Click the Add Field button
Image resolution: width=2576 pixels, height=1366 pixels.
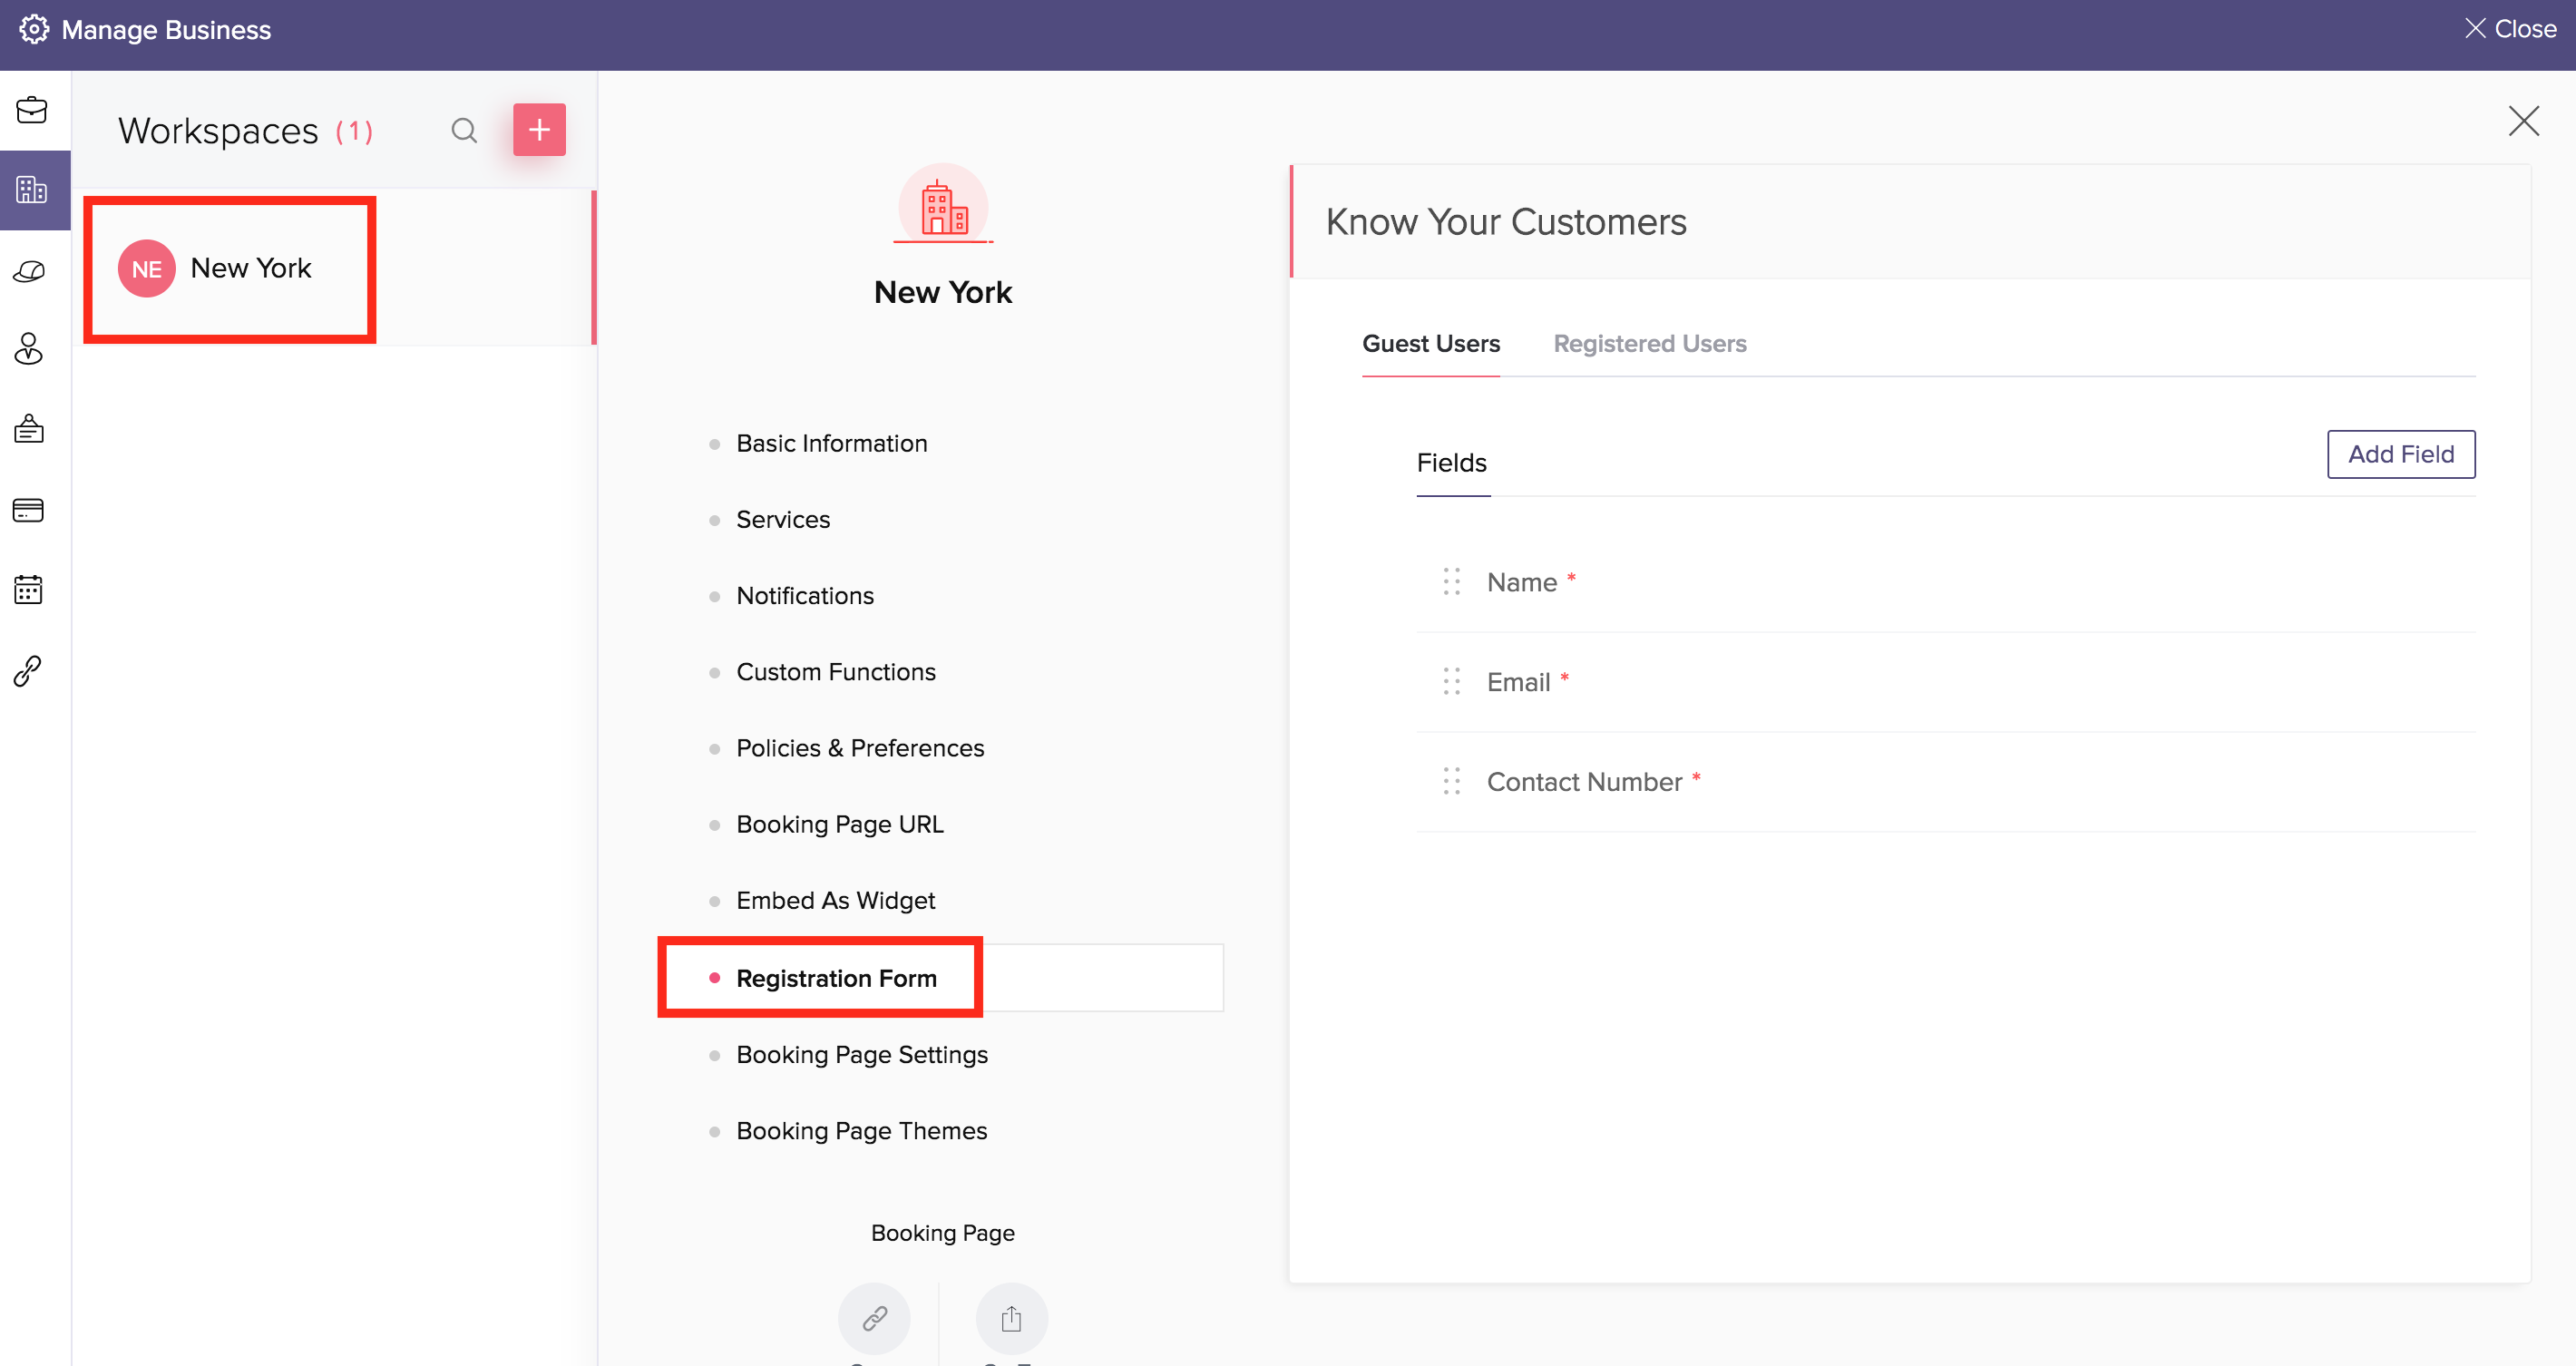tap(2400, 454)
